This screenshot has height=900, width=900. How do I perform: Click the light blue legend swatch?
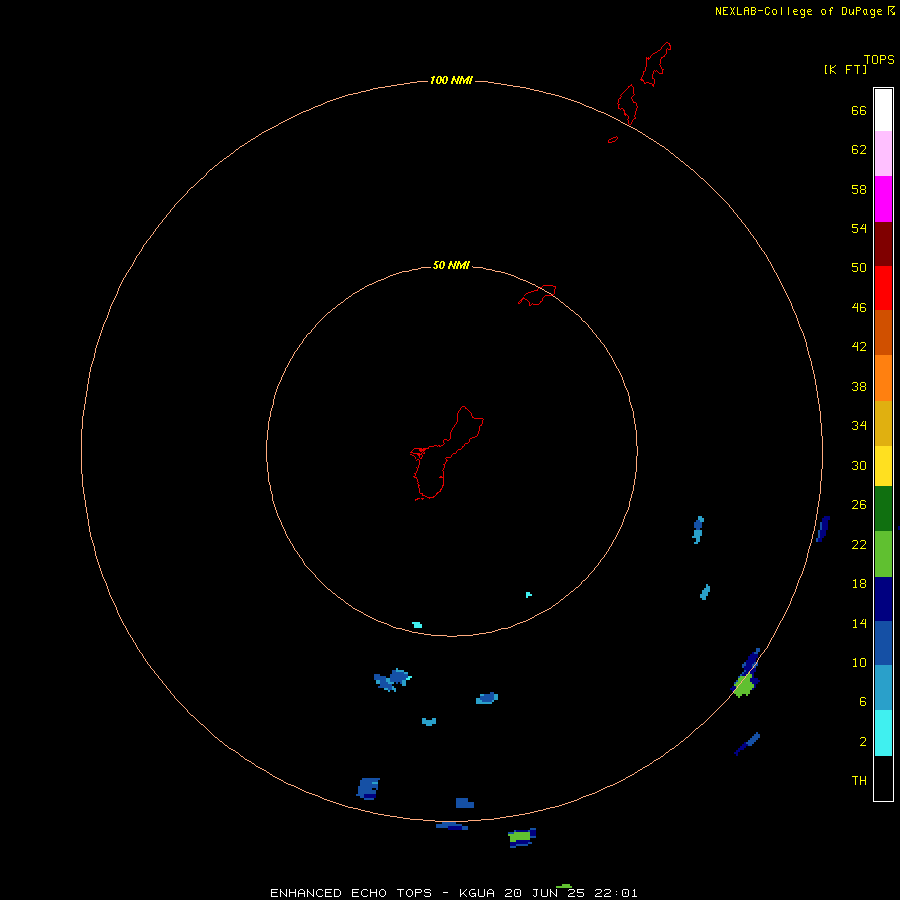pos(883,688)
